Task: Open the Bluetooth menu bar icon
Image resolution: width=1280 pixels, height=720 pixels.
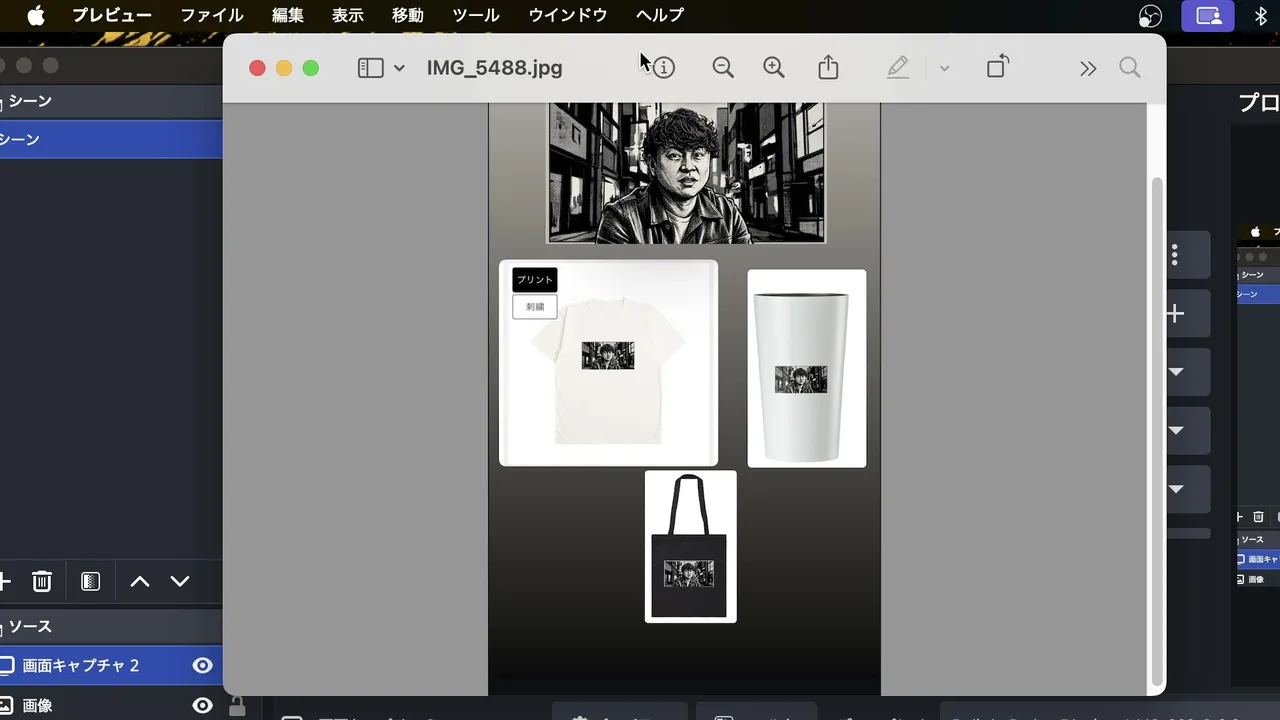Action: click(x=1260, y=16)
